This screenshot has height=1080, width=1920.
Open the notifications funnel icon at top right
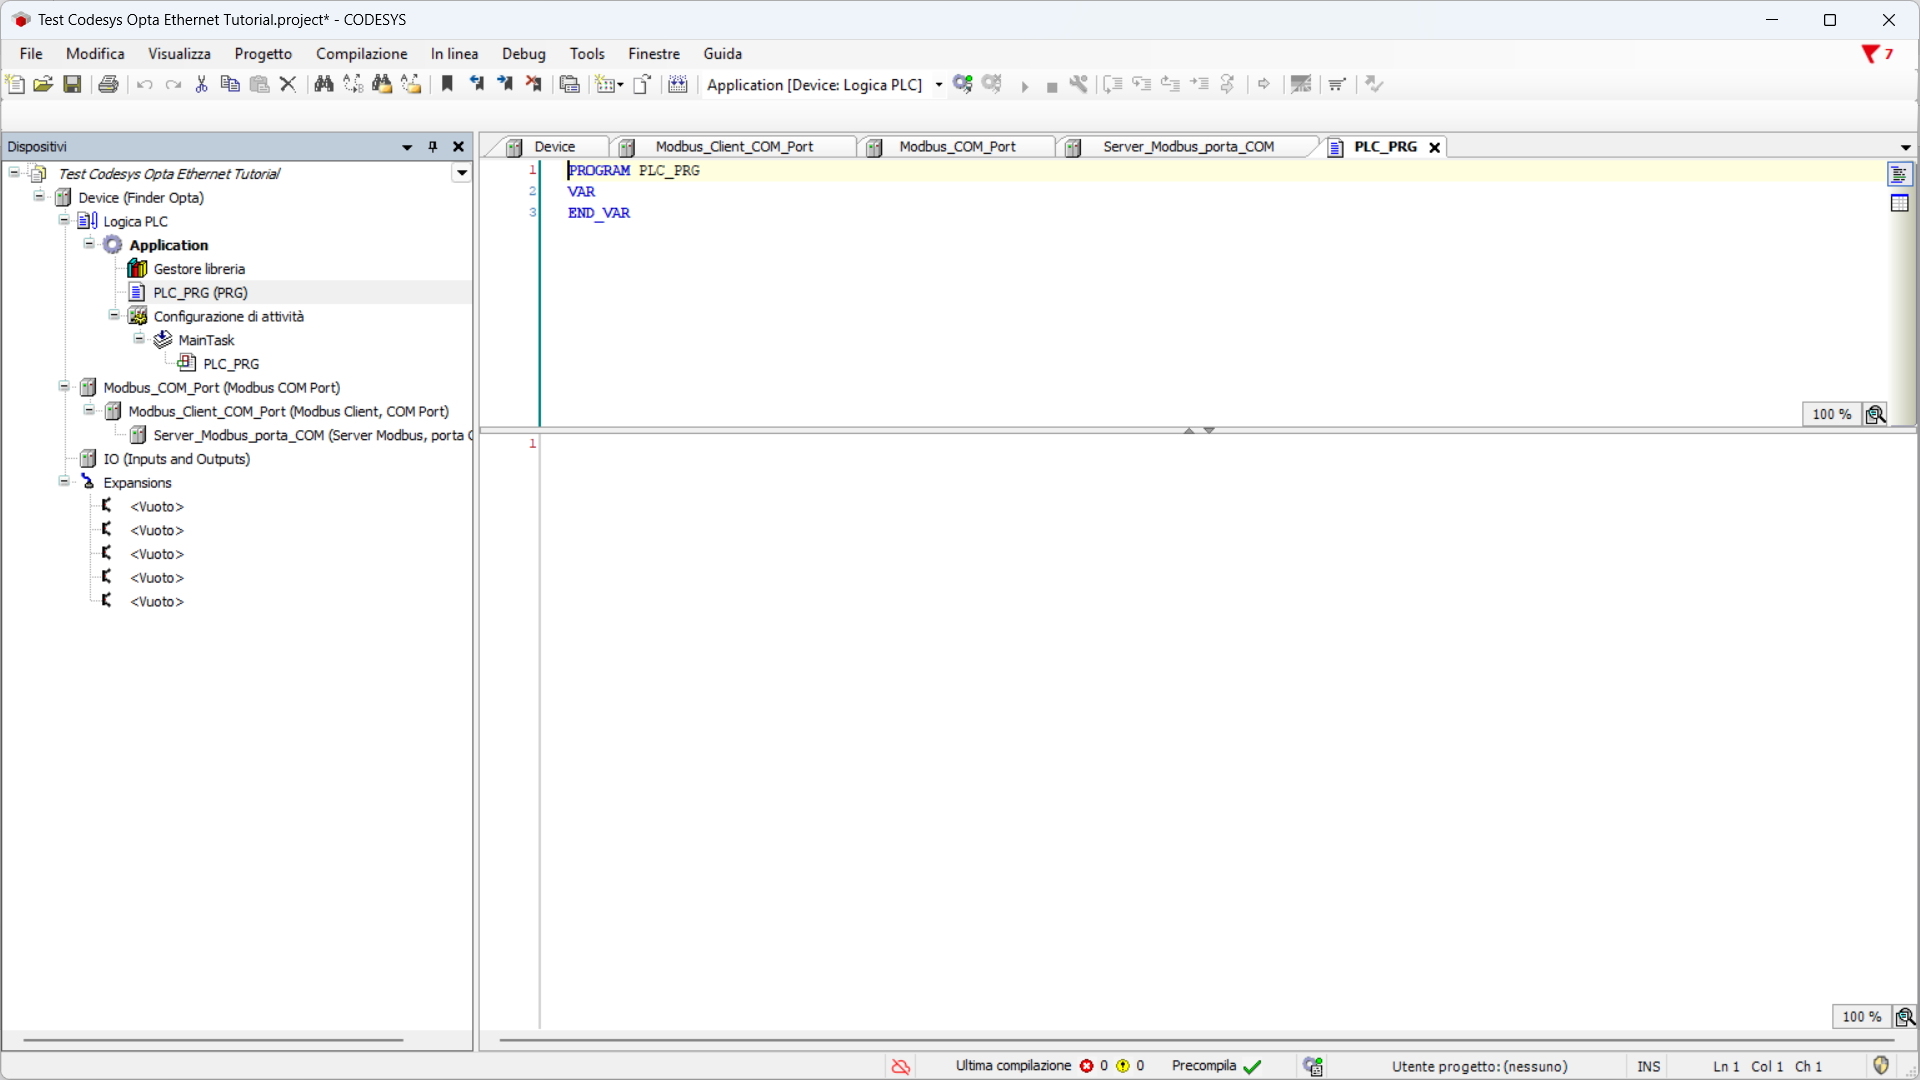pyautogui.click(x=1870, y=54)
